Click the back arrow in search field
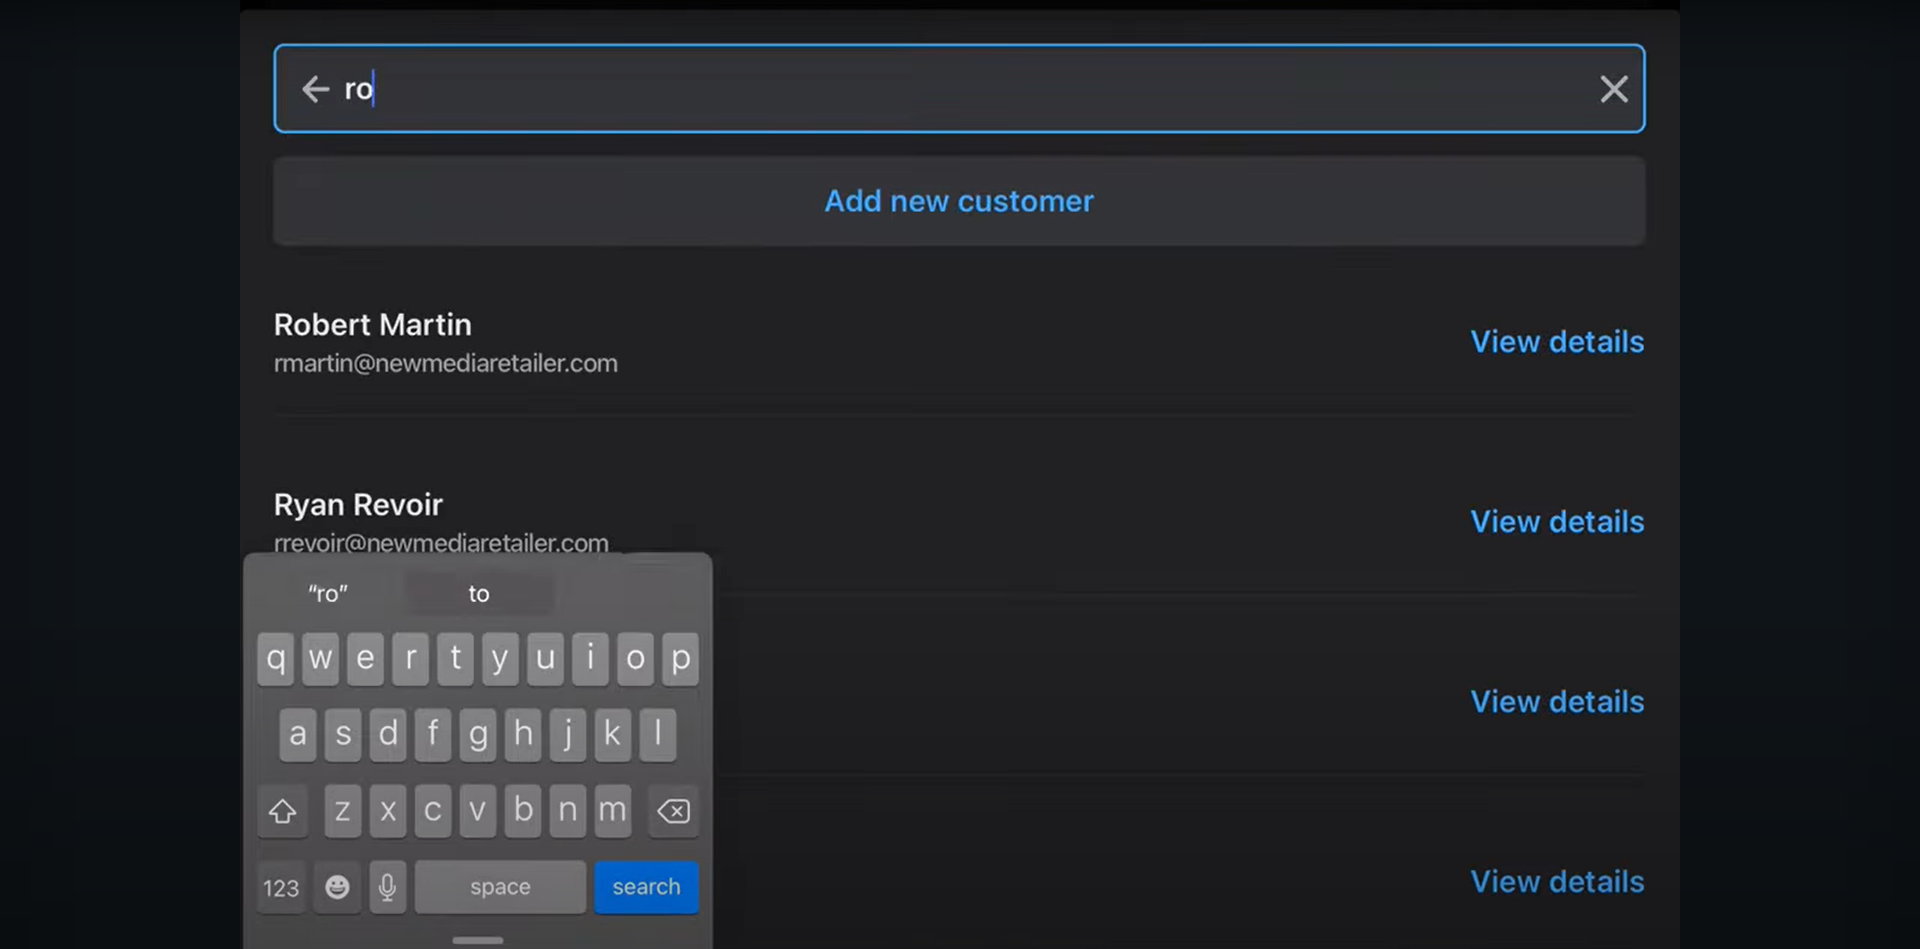The width and height of the screenshot is (1920, 949). pyautogui.click(x=315, y=89)
